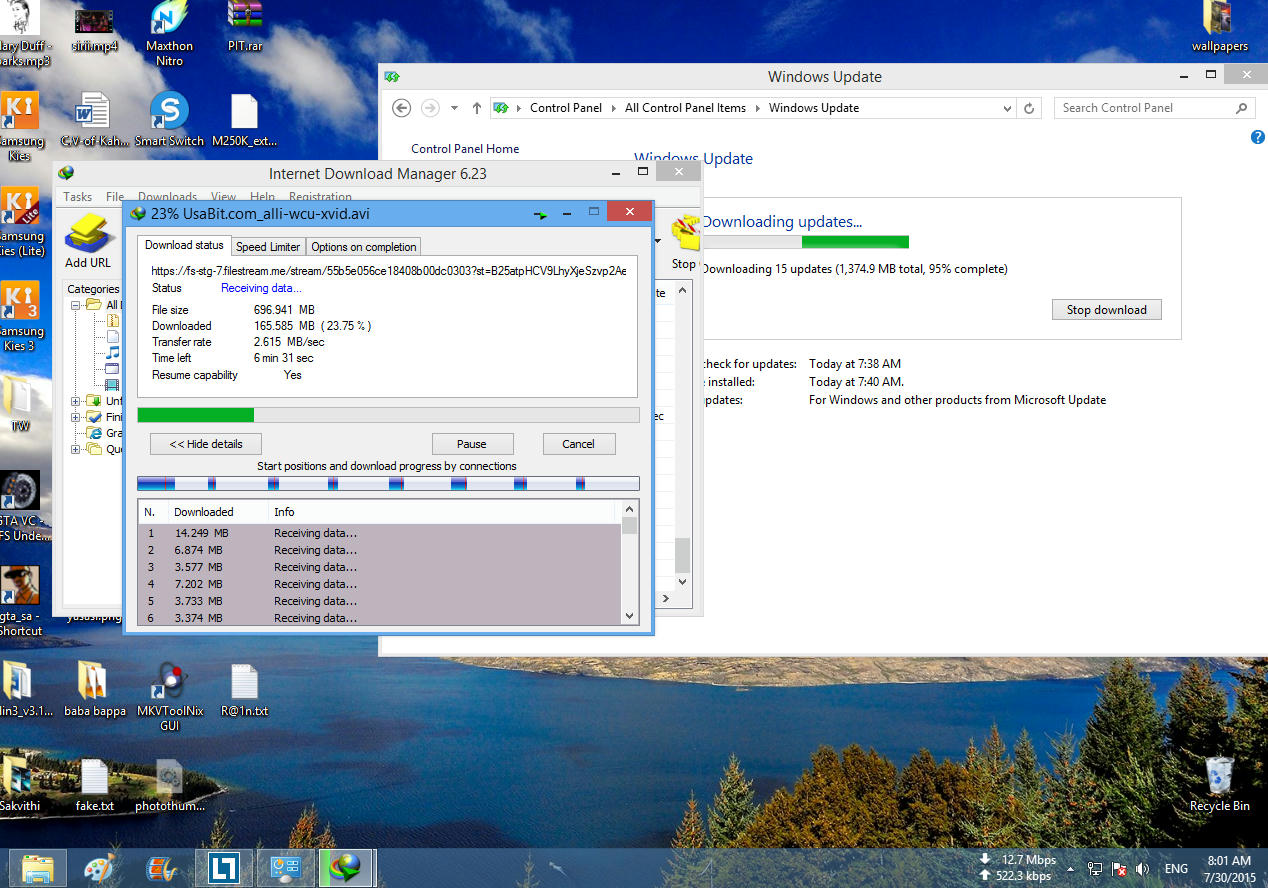The image size is (1268, 888).
Task: Select the music category icon in IDM tree
Action: [x=112, y=353]
